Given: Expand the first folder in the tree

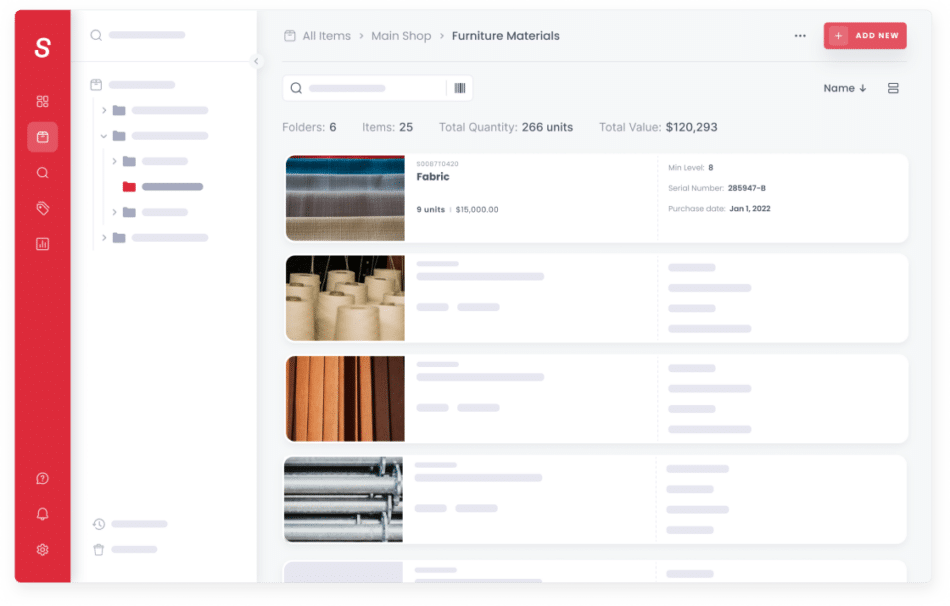Looking at the screenshot, I should (x=104, y=110).
